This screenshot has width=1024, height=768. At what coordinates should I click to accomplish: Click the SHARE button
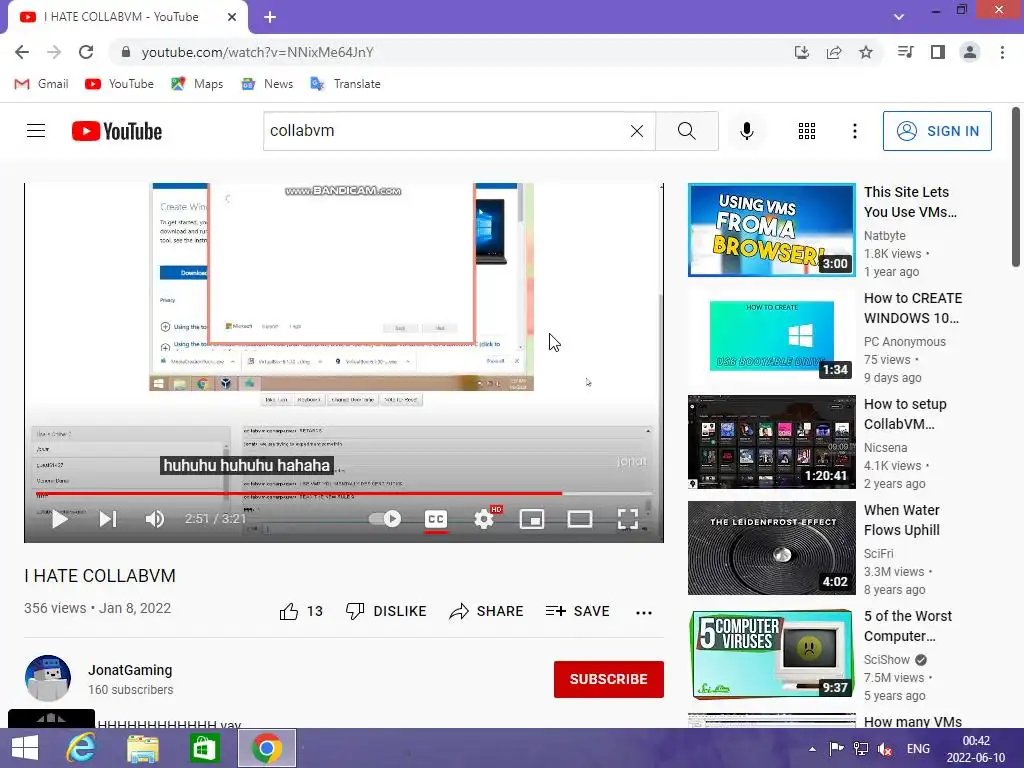click(x=487, y=611)
